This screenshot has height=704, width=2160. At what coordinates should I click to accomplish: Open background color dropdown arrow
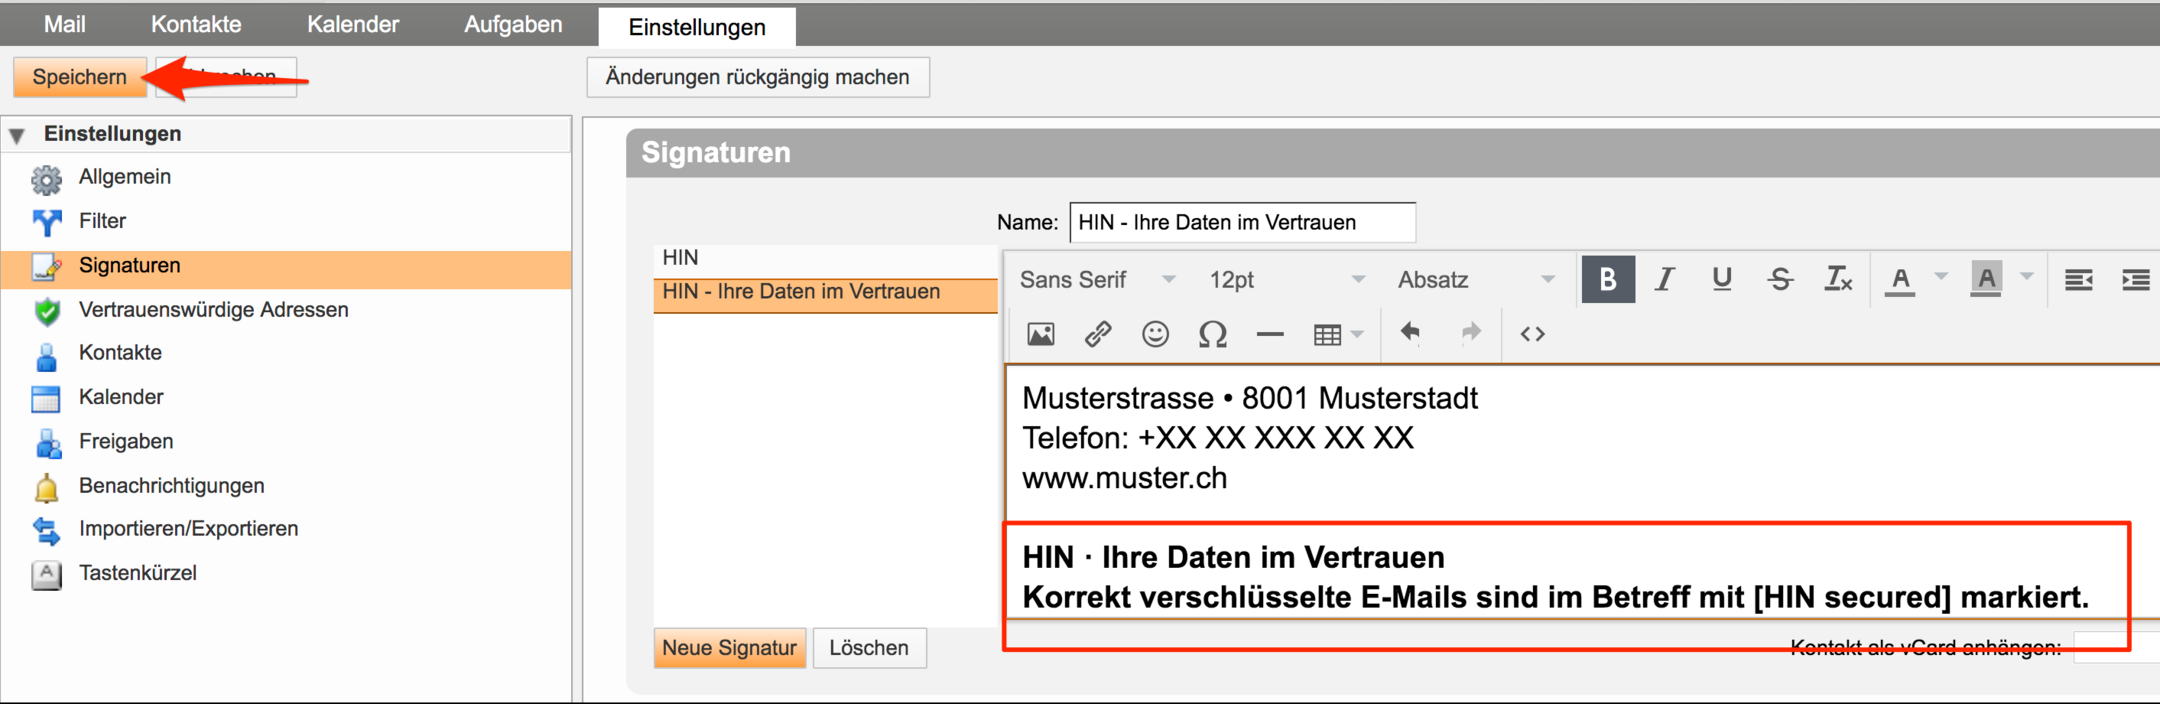click(x=2027, y=277)
